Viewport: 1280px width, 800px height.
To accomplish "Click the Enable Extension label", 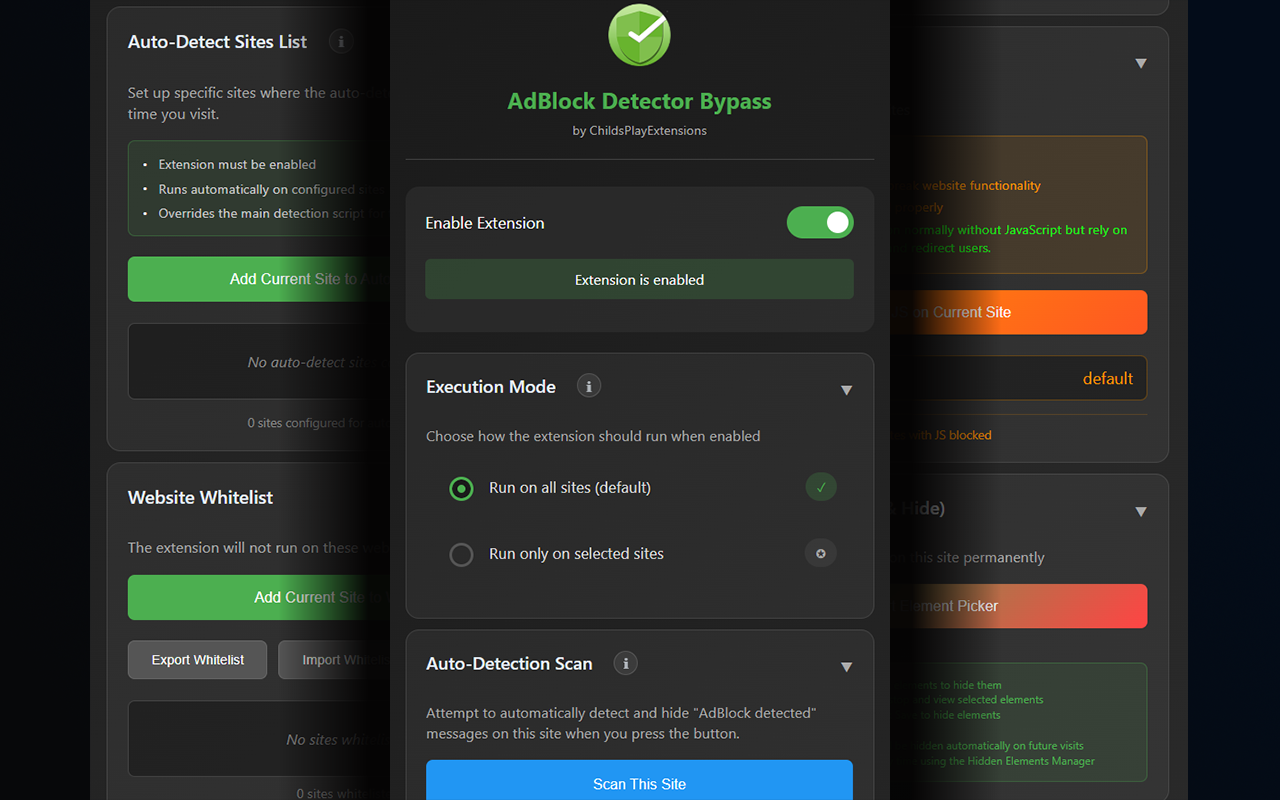I will (485, 223).
